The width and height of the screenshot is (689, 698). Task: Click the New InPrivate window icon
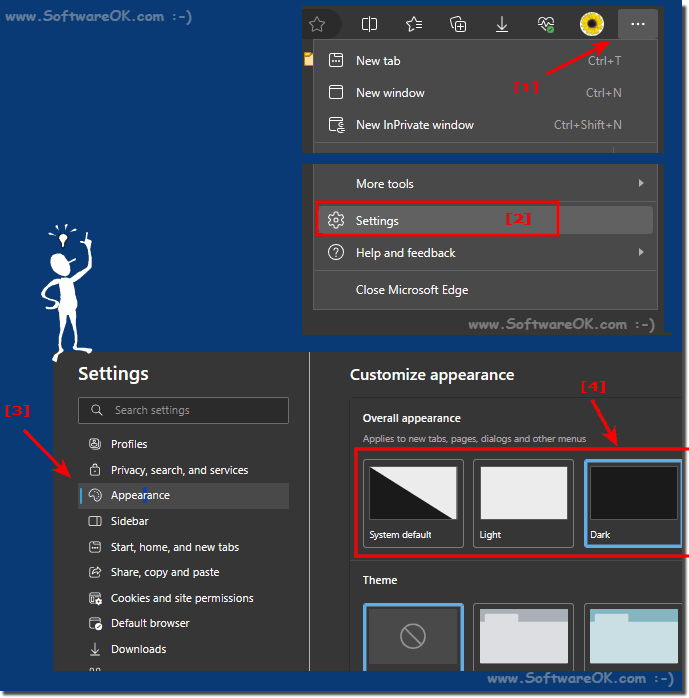[336, 125]
